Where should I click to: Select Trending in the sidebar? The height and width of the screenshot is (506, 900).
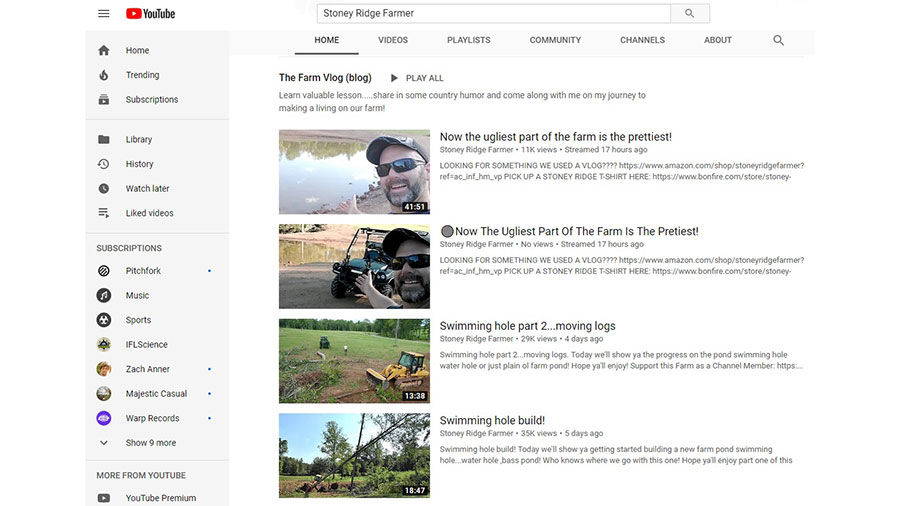[x=142, y=75]
